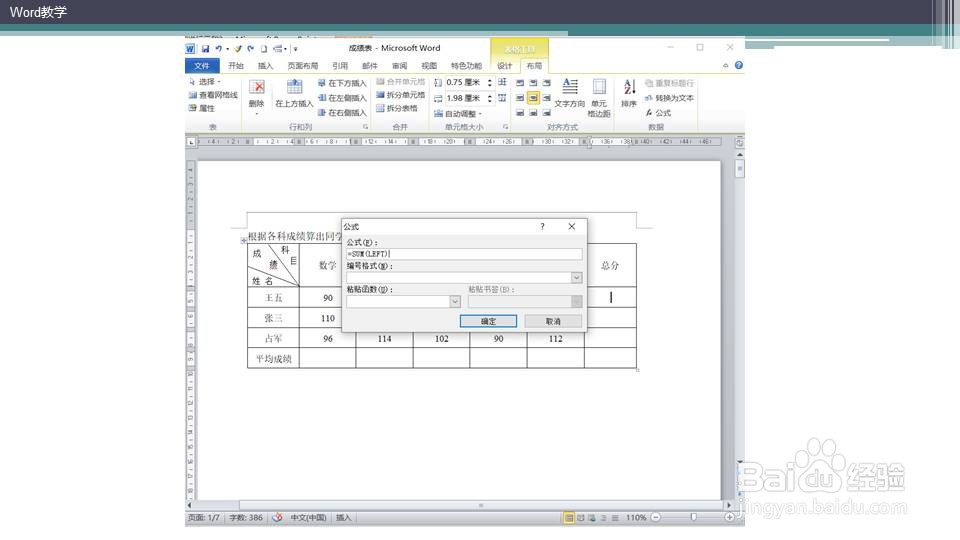Open the References (引用) tab
The height and width of the screenshot is (540, 960).
[340, 66]
